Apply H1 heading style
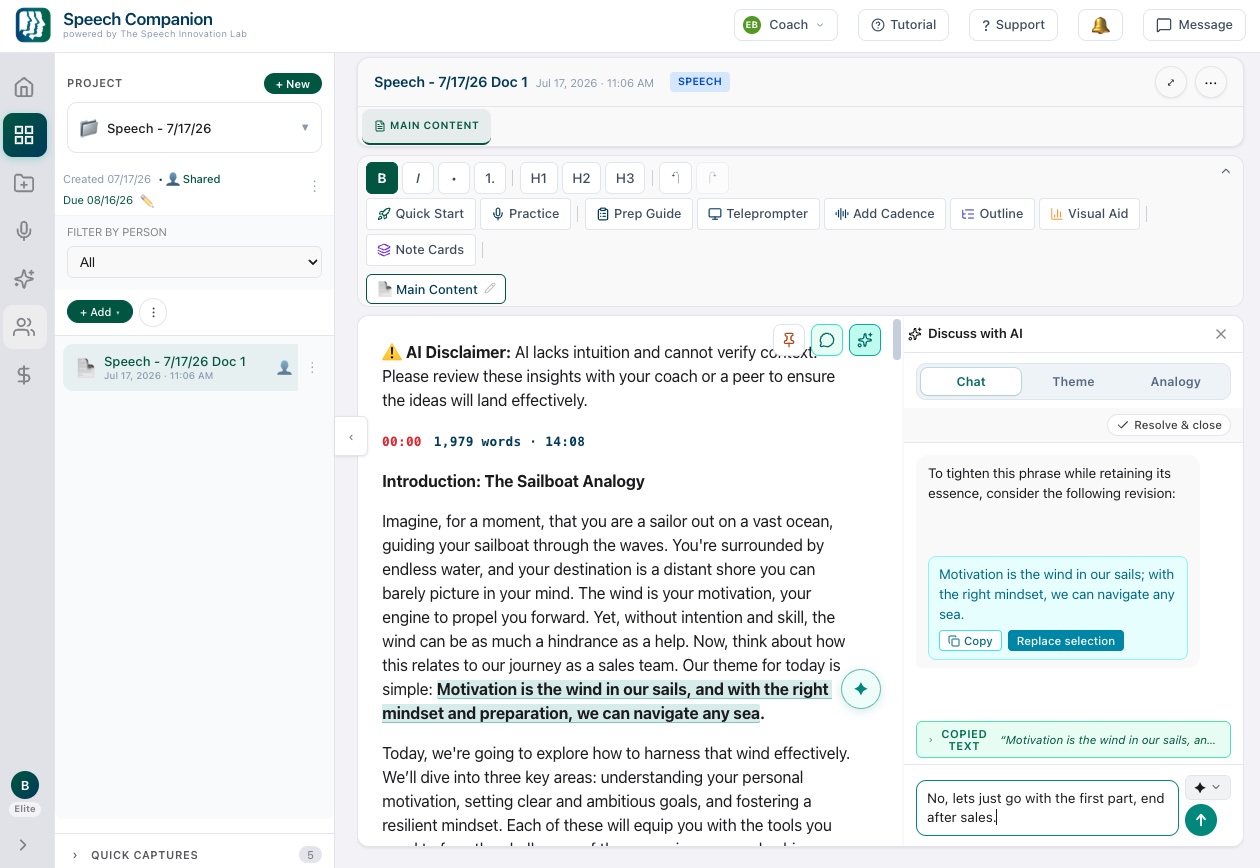This screenshot has width=1260, height=868. point(538,178)
